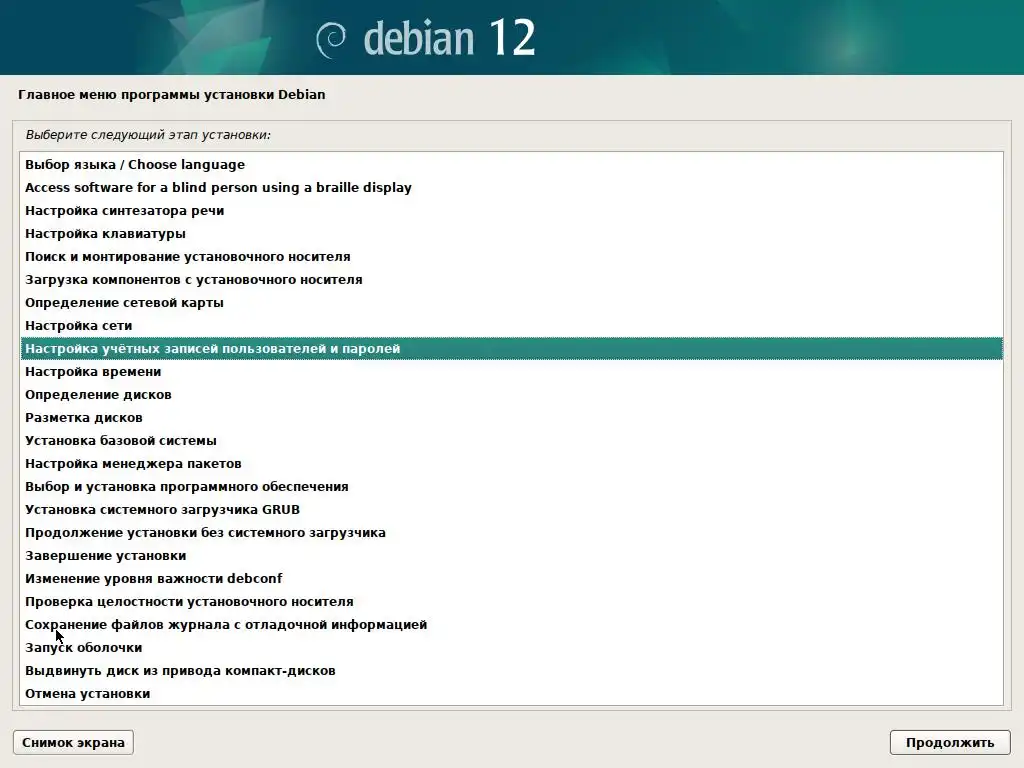Choose 'Настройка менеджера пакетов'
Screen dimensions: 1024x768
click(511, 464)
